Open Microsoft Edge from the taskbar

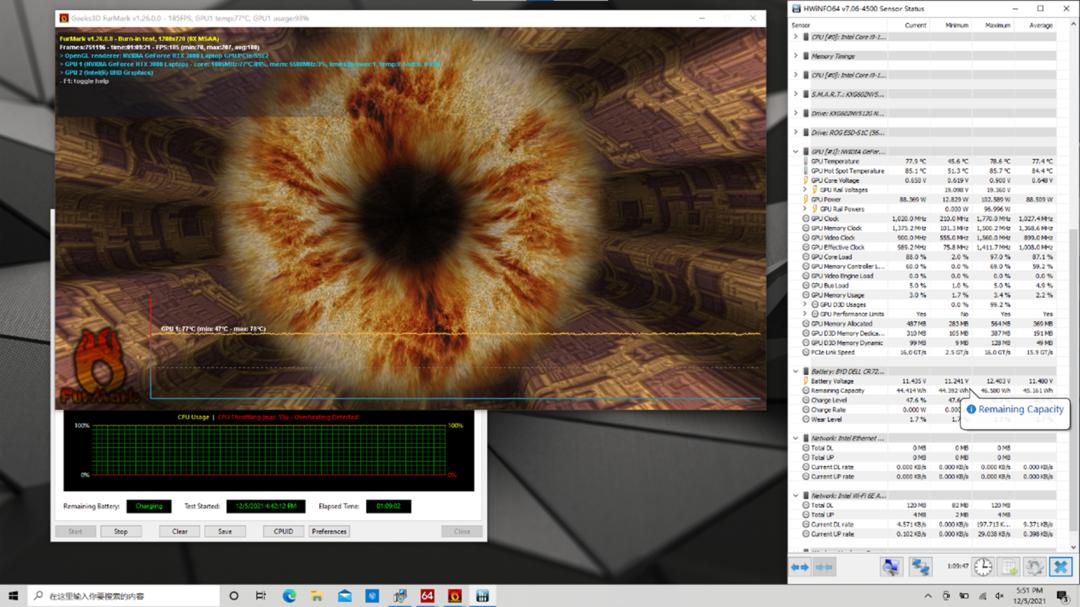(x=289, y=596)
